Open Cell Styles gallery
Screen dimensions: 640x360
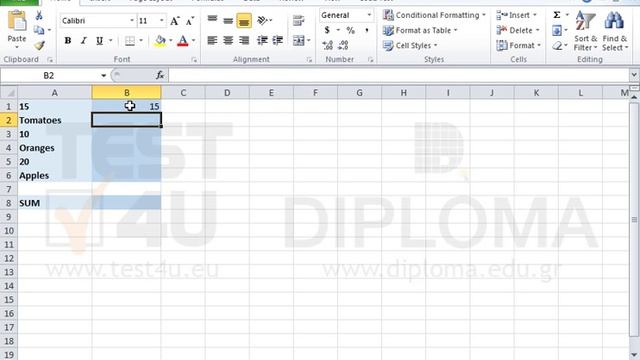[410, 45]
